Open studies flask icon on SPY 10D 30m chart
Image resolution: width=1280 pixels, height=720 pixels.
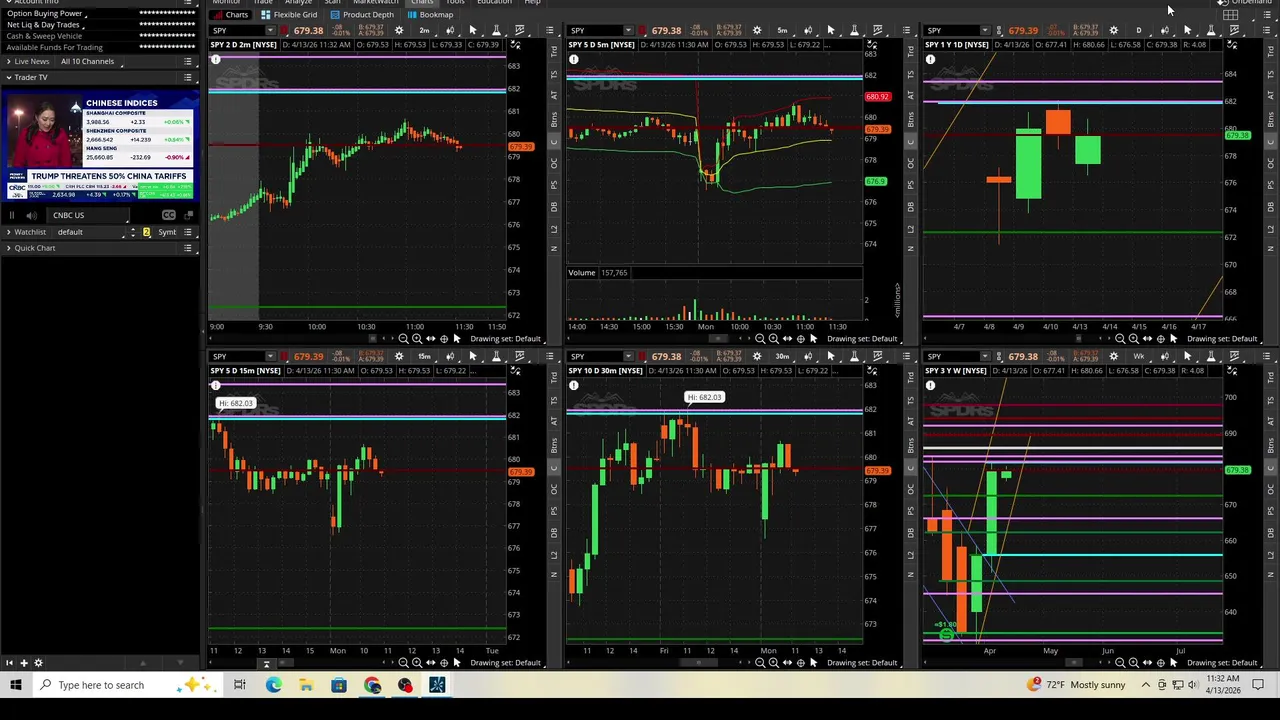tap(854, 357)
